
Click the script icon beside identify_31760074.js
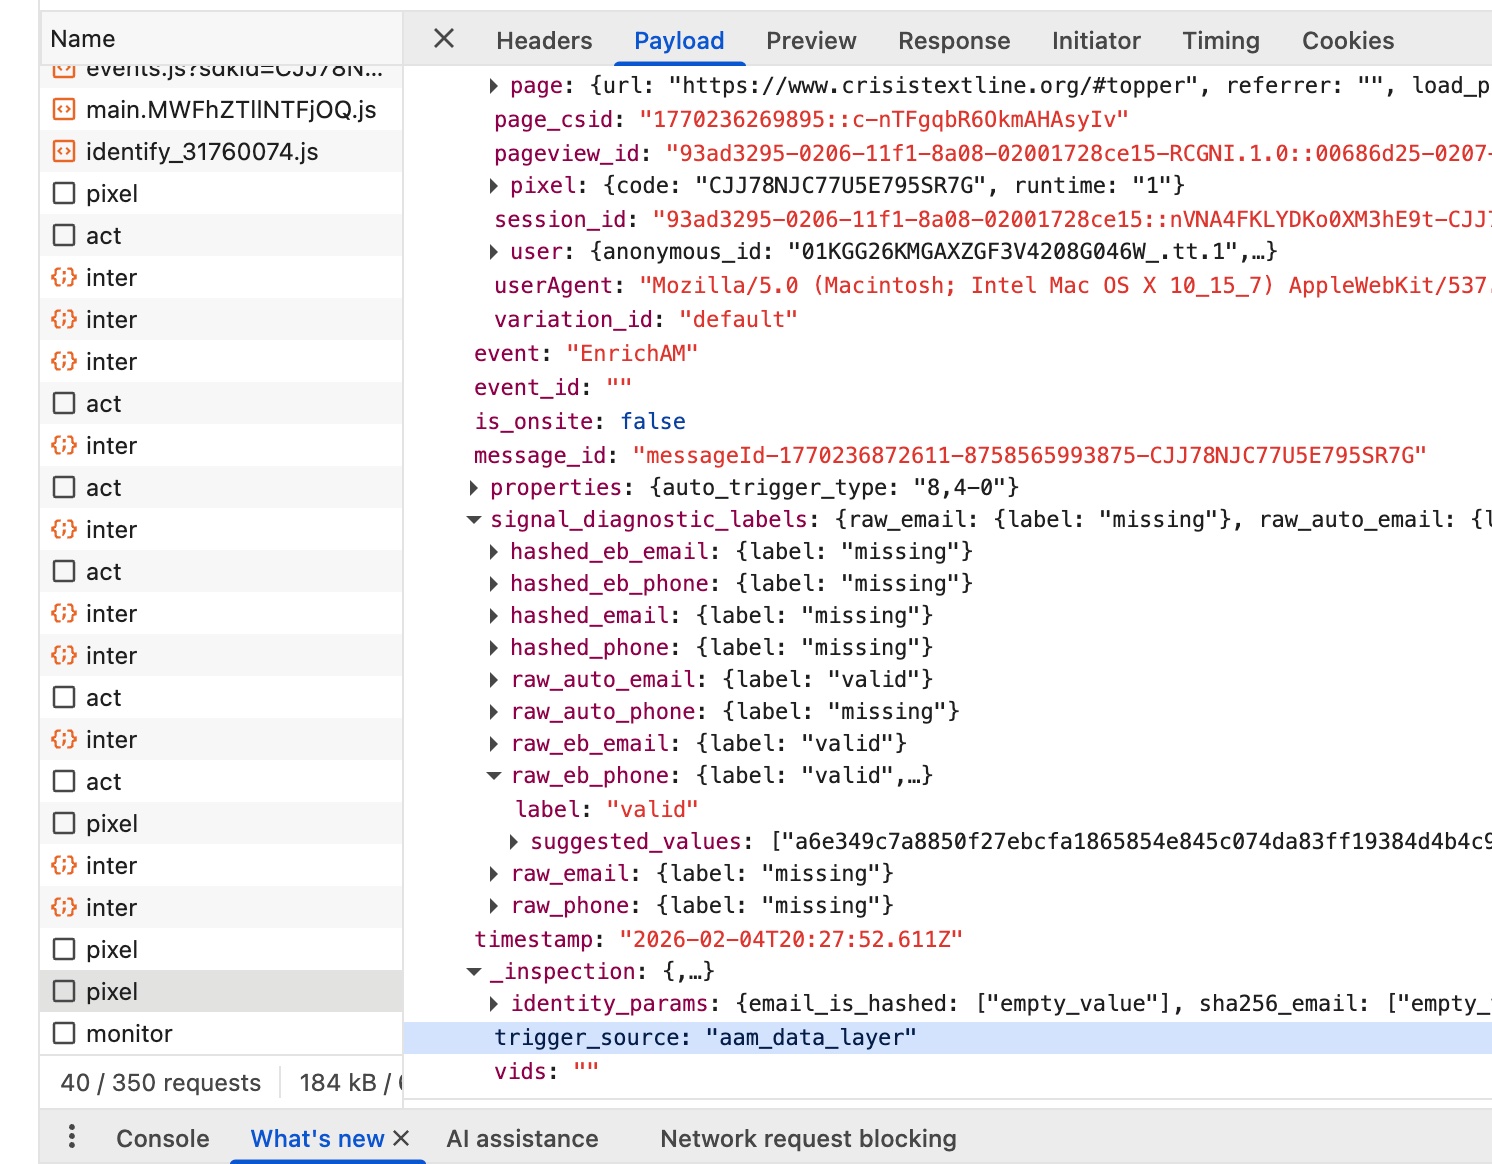[x=64, y=151]
